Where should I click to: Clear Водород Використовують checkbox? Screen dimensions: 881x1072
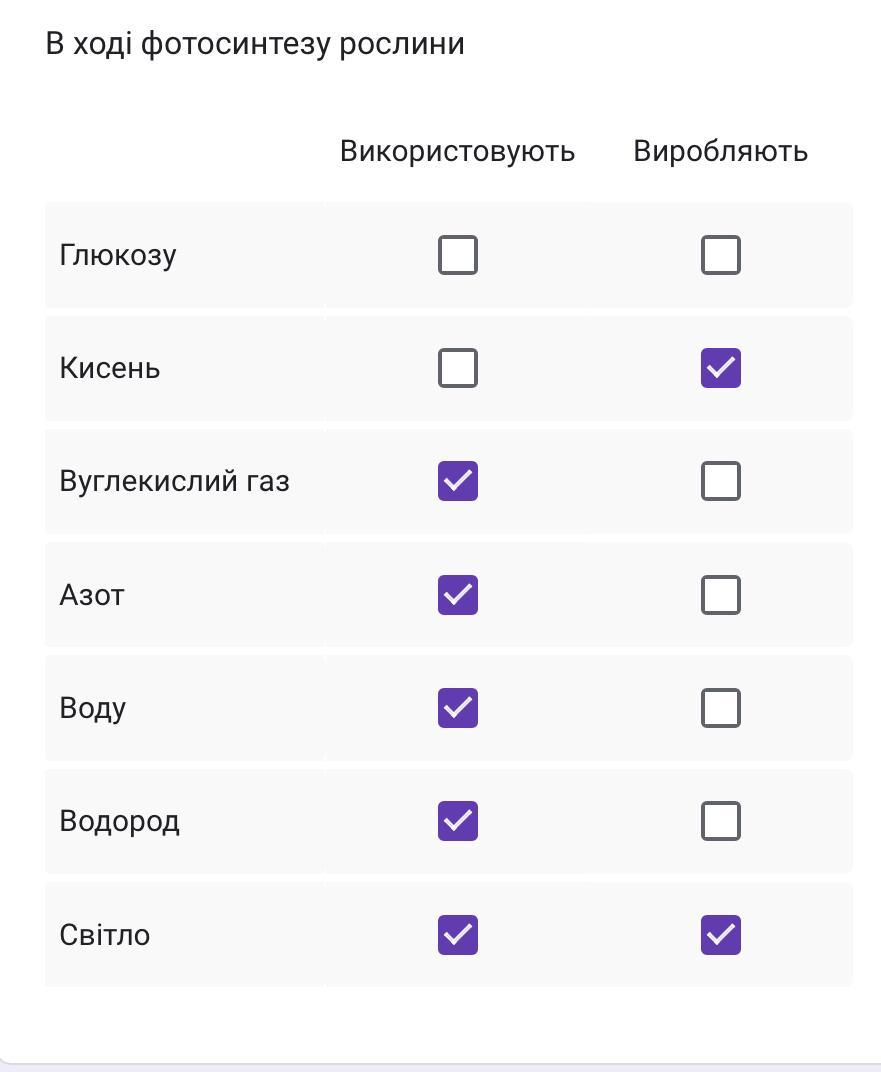[457, 820]
